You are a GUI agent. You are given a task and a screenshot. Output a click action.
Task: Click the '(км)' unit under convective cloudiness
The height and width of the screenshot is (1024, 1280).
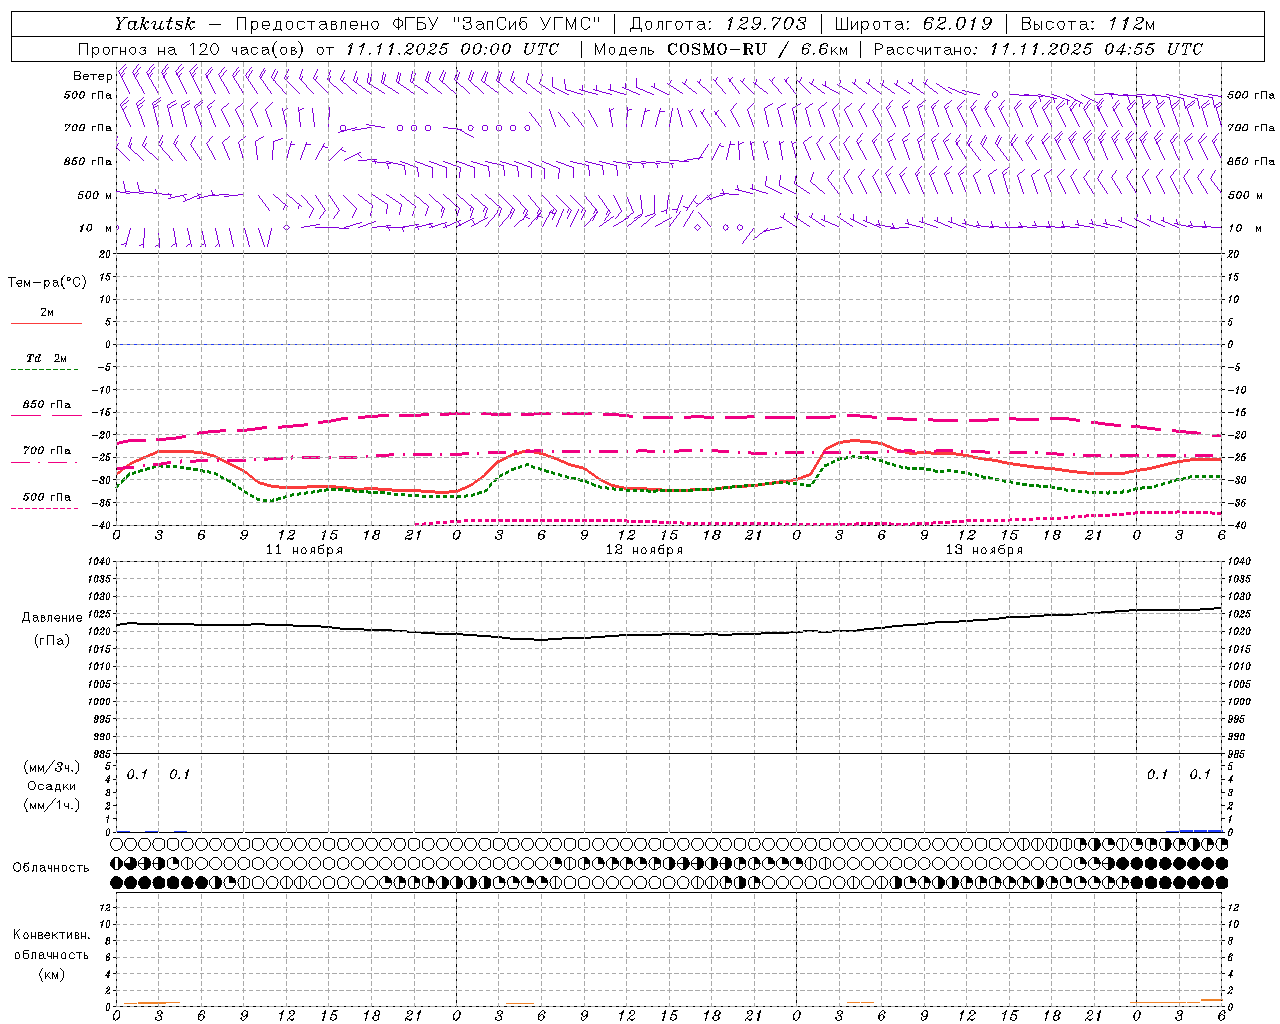coord(52,974)
